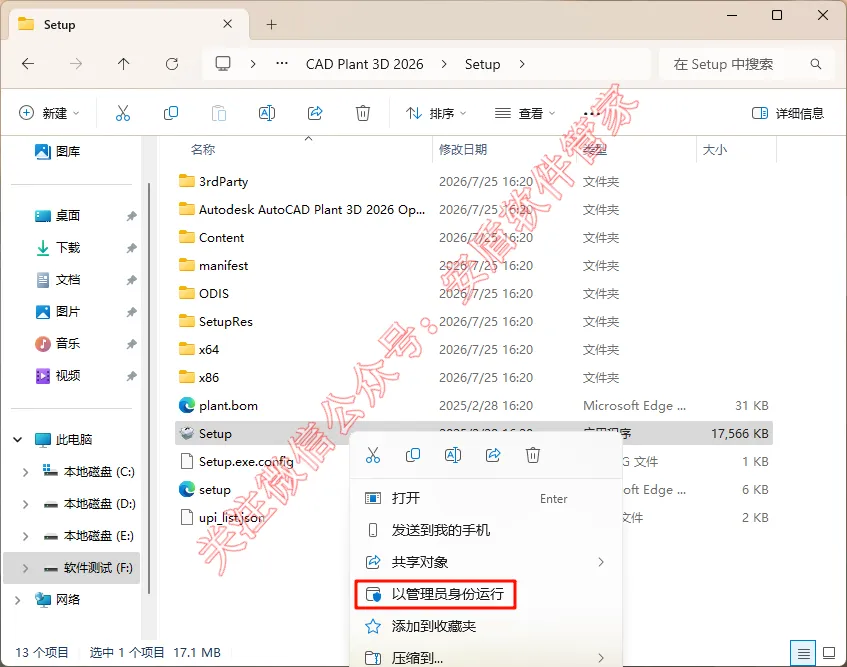
Task: Open the 新建 dropdown
Action: tap(49, 113)
